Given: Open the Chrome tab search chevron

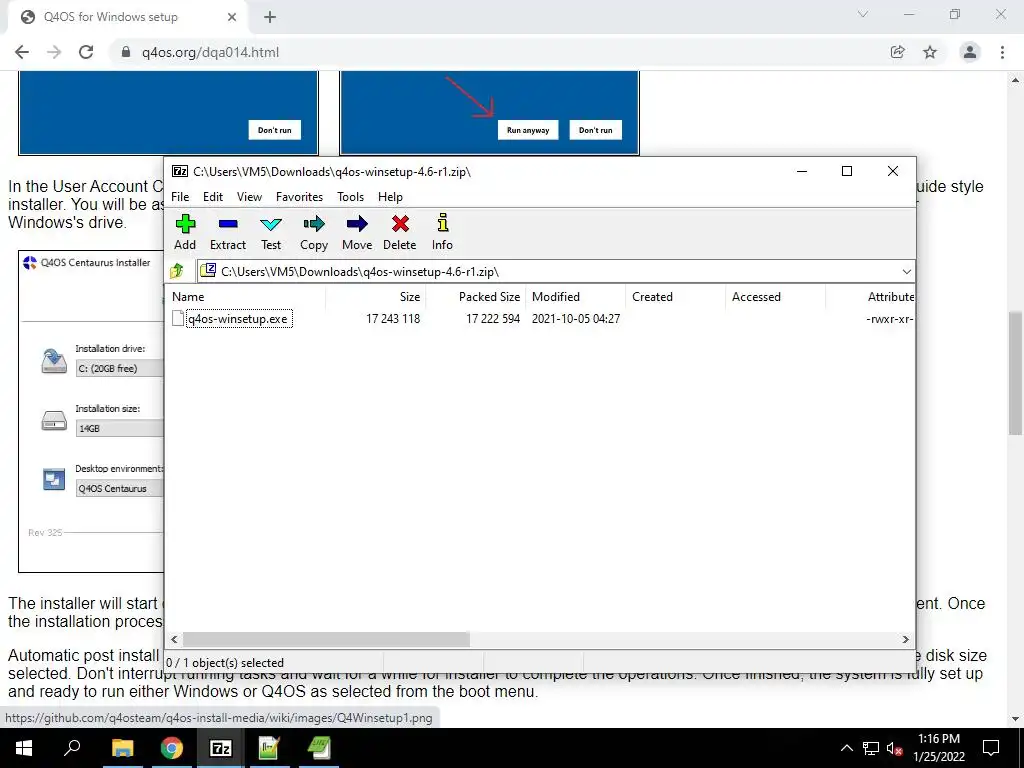Looking at the screenshot, I should click(x=863, y=14).
